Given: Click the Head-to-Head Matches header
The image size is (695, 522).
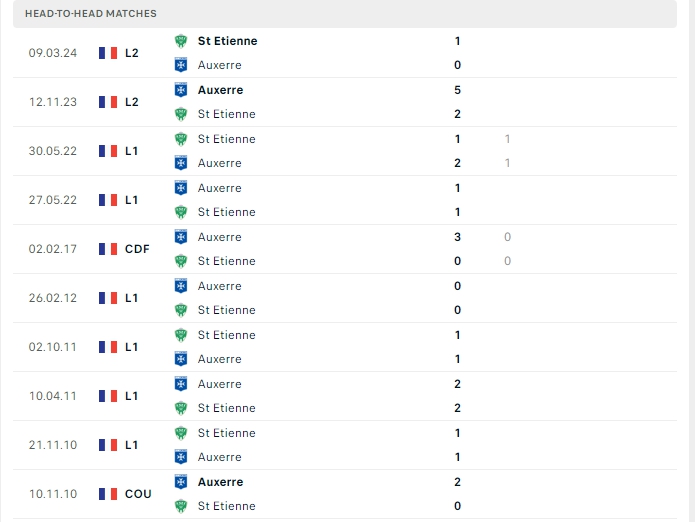Looking at the screenshot, I should [91, 14].
